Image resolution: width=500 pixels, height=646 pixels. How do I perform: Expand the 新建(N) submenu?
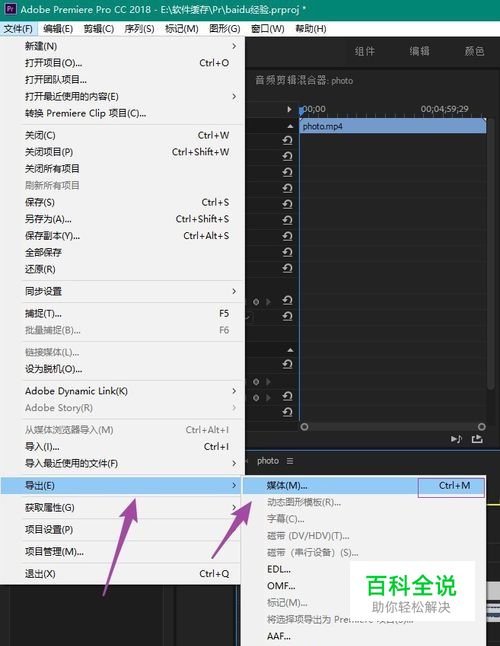(x=122, y=46)
